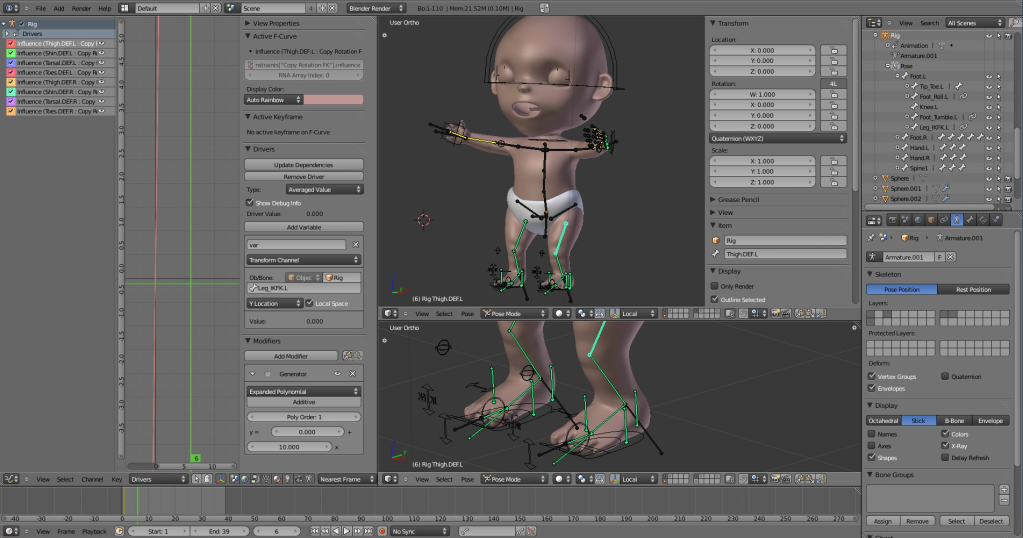Toggle Outline Selected checkbox
Screen dimensions: 1023x538
715,299
